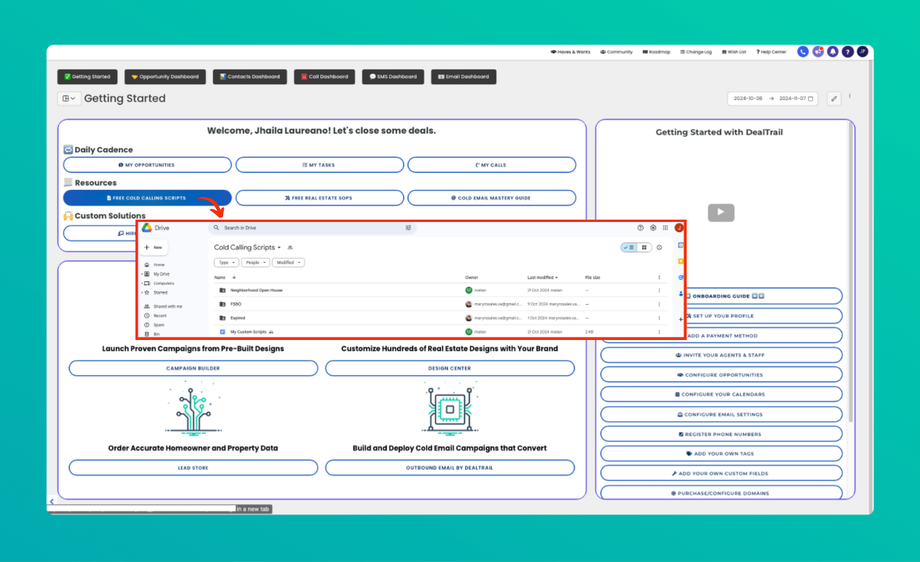Open the Contacts Dashboard tab
920x562 pixels.
tap(249, 77)
